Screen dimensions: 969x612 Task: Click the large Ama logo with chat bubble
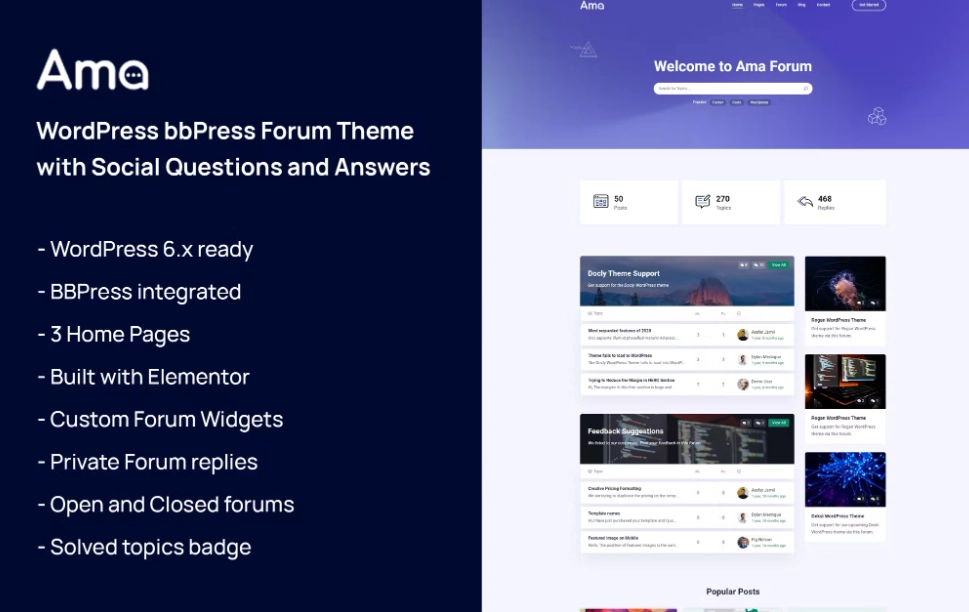pyautogui.click(x=93, y=71)
